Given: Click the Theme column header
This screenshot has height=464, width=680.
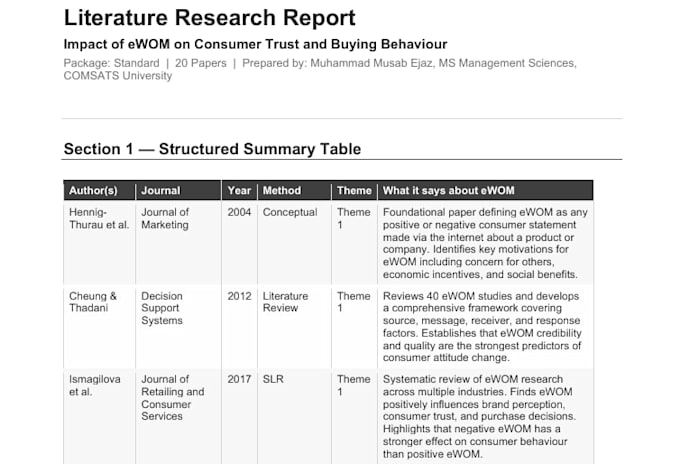Looking at the screenshot, I should point(354,190).
